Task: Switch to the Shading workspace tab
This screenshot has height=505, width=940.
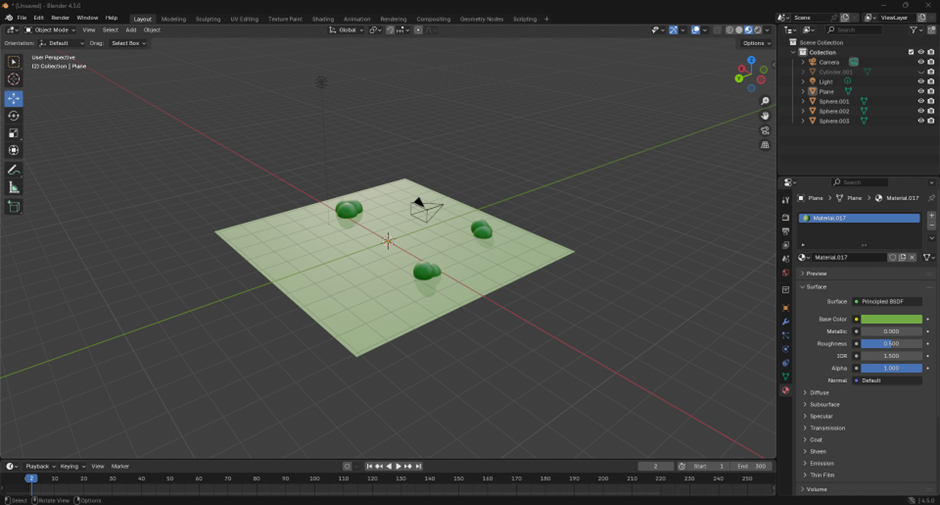Action: click(323, 19)
